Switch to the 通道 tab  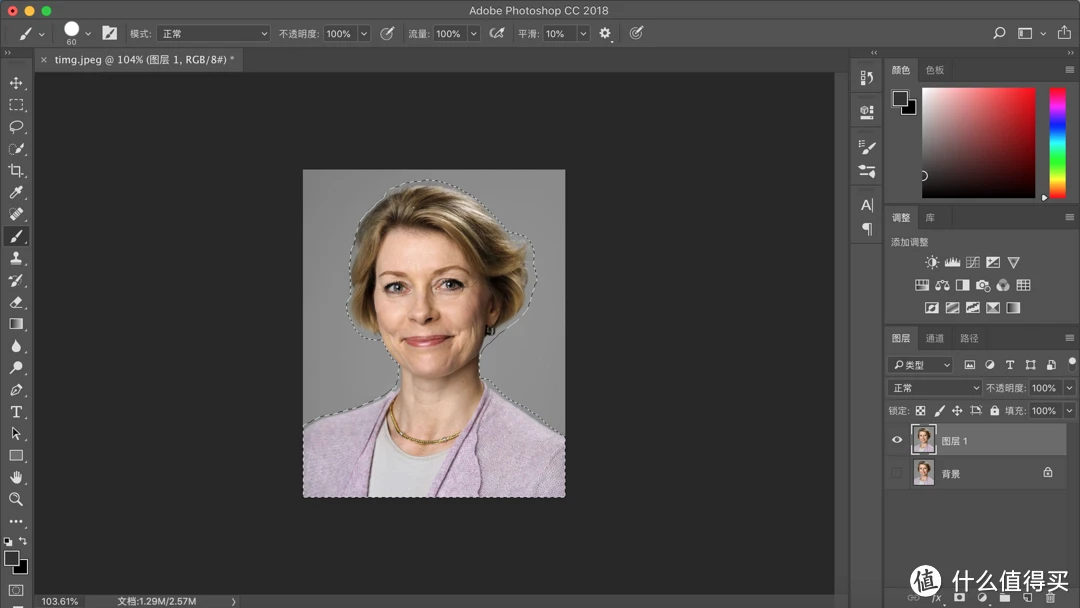[x=935, y=338]
